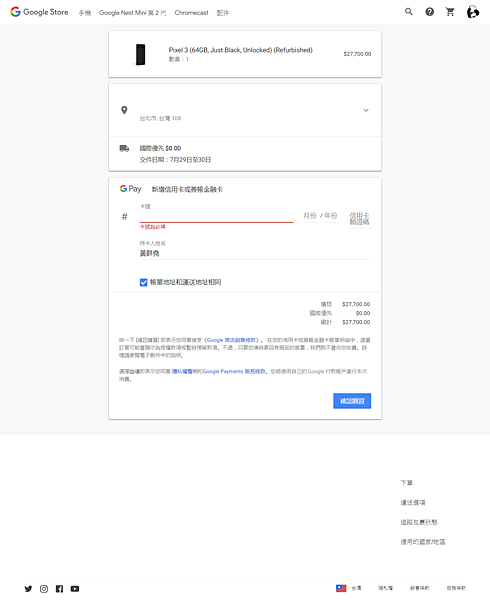View the shopping cart icon

450,12
